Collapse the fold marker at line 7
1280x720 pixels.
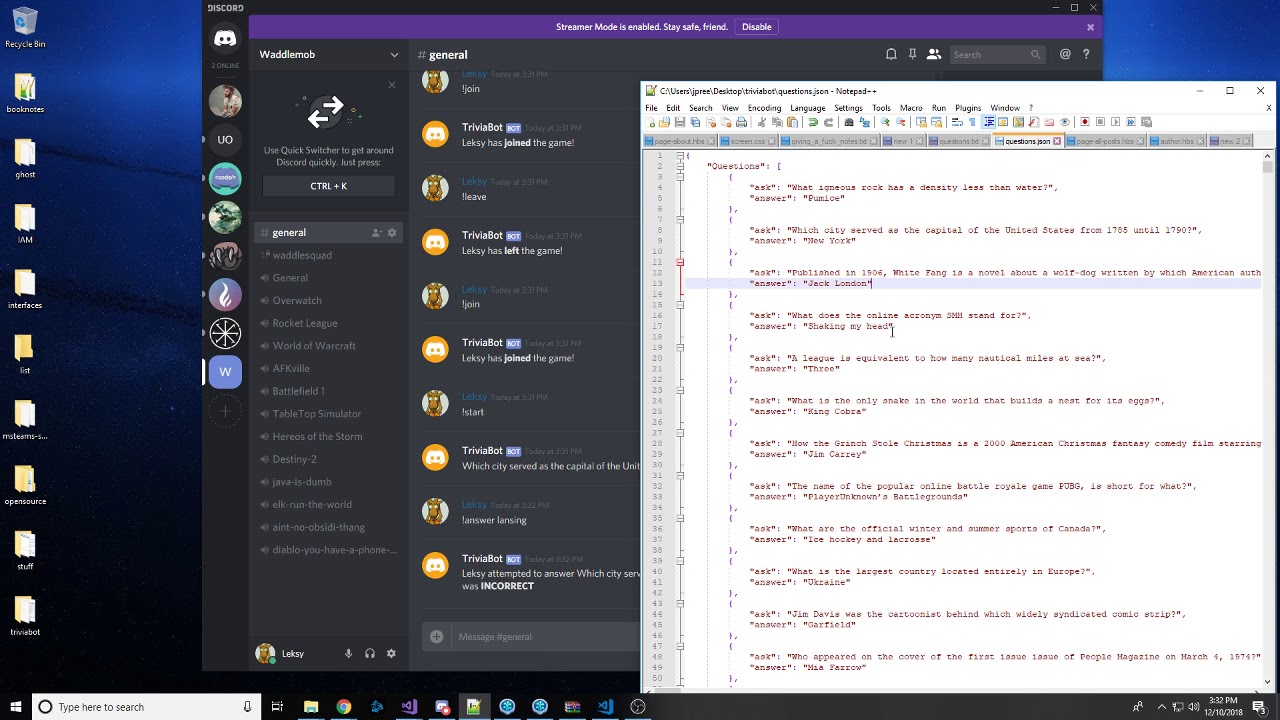coord(680,219)
